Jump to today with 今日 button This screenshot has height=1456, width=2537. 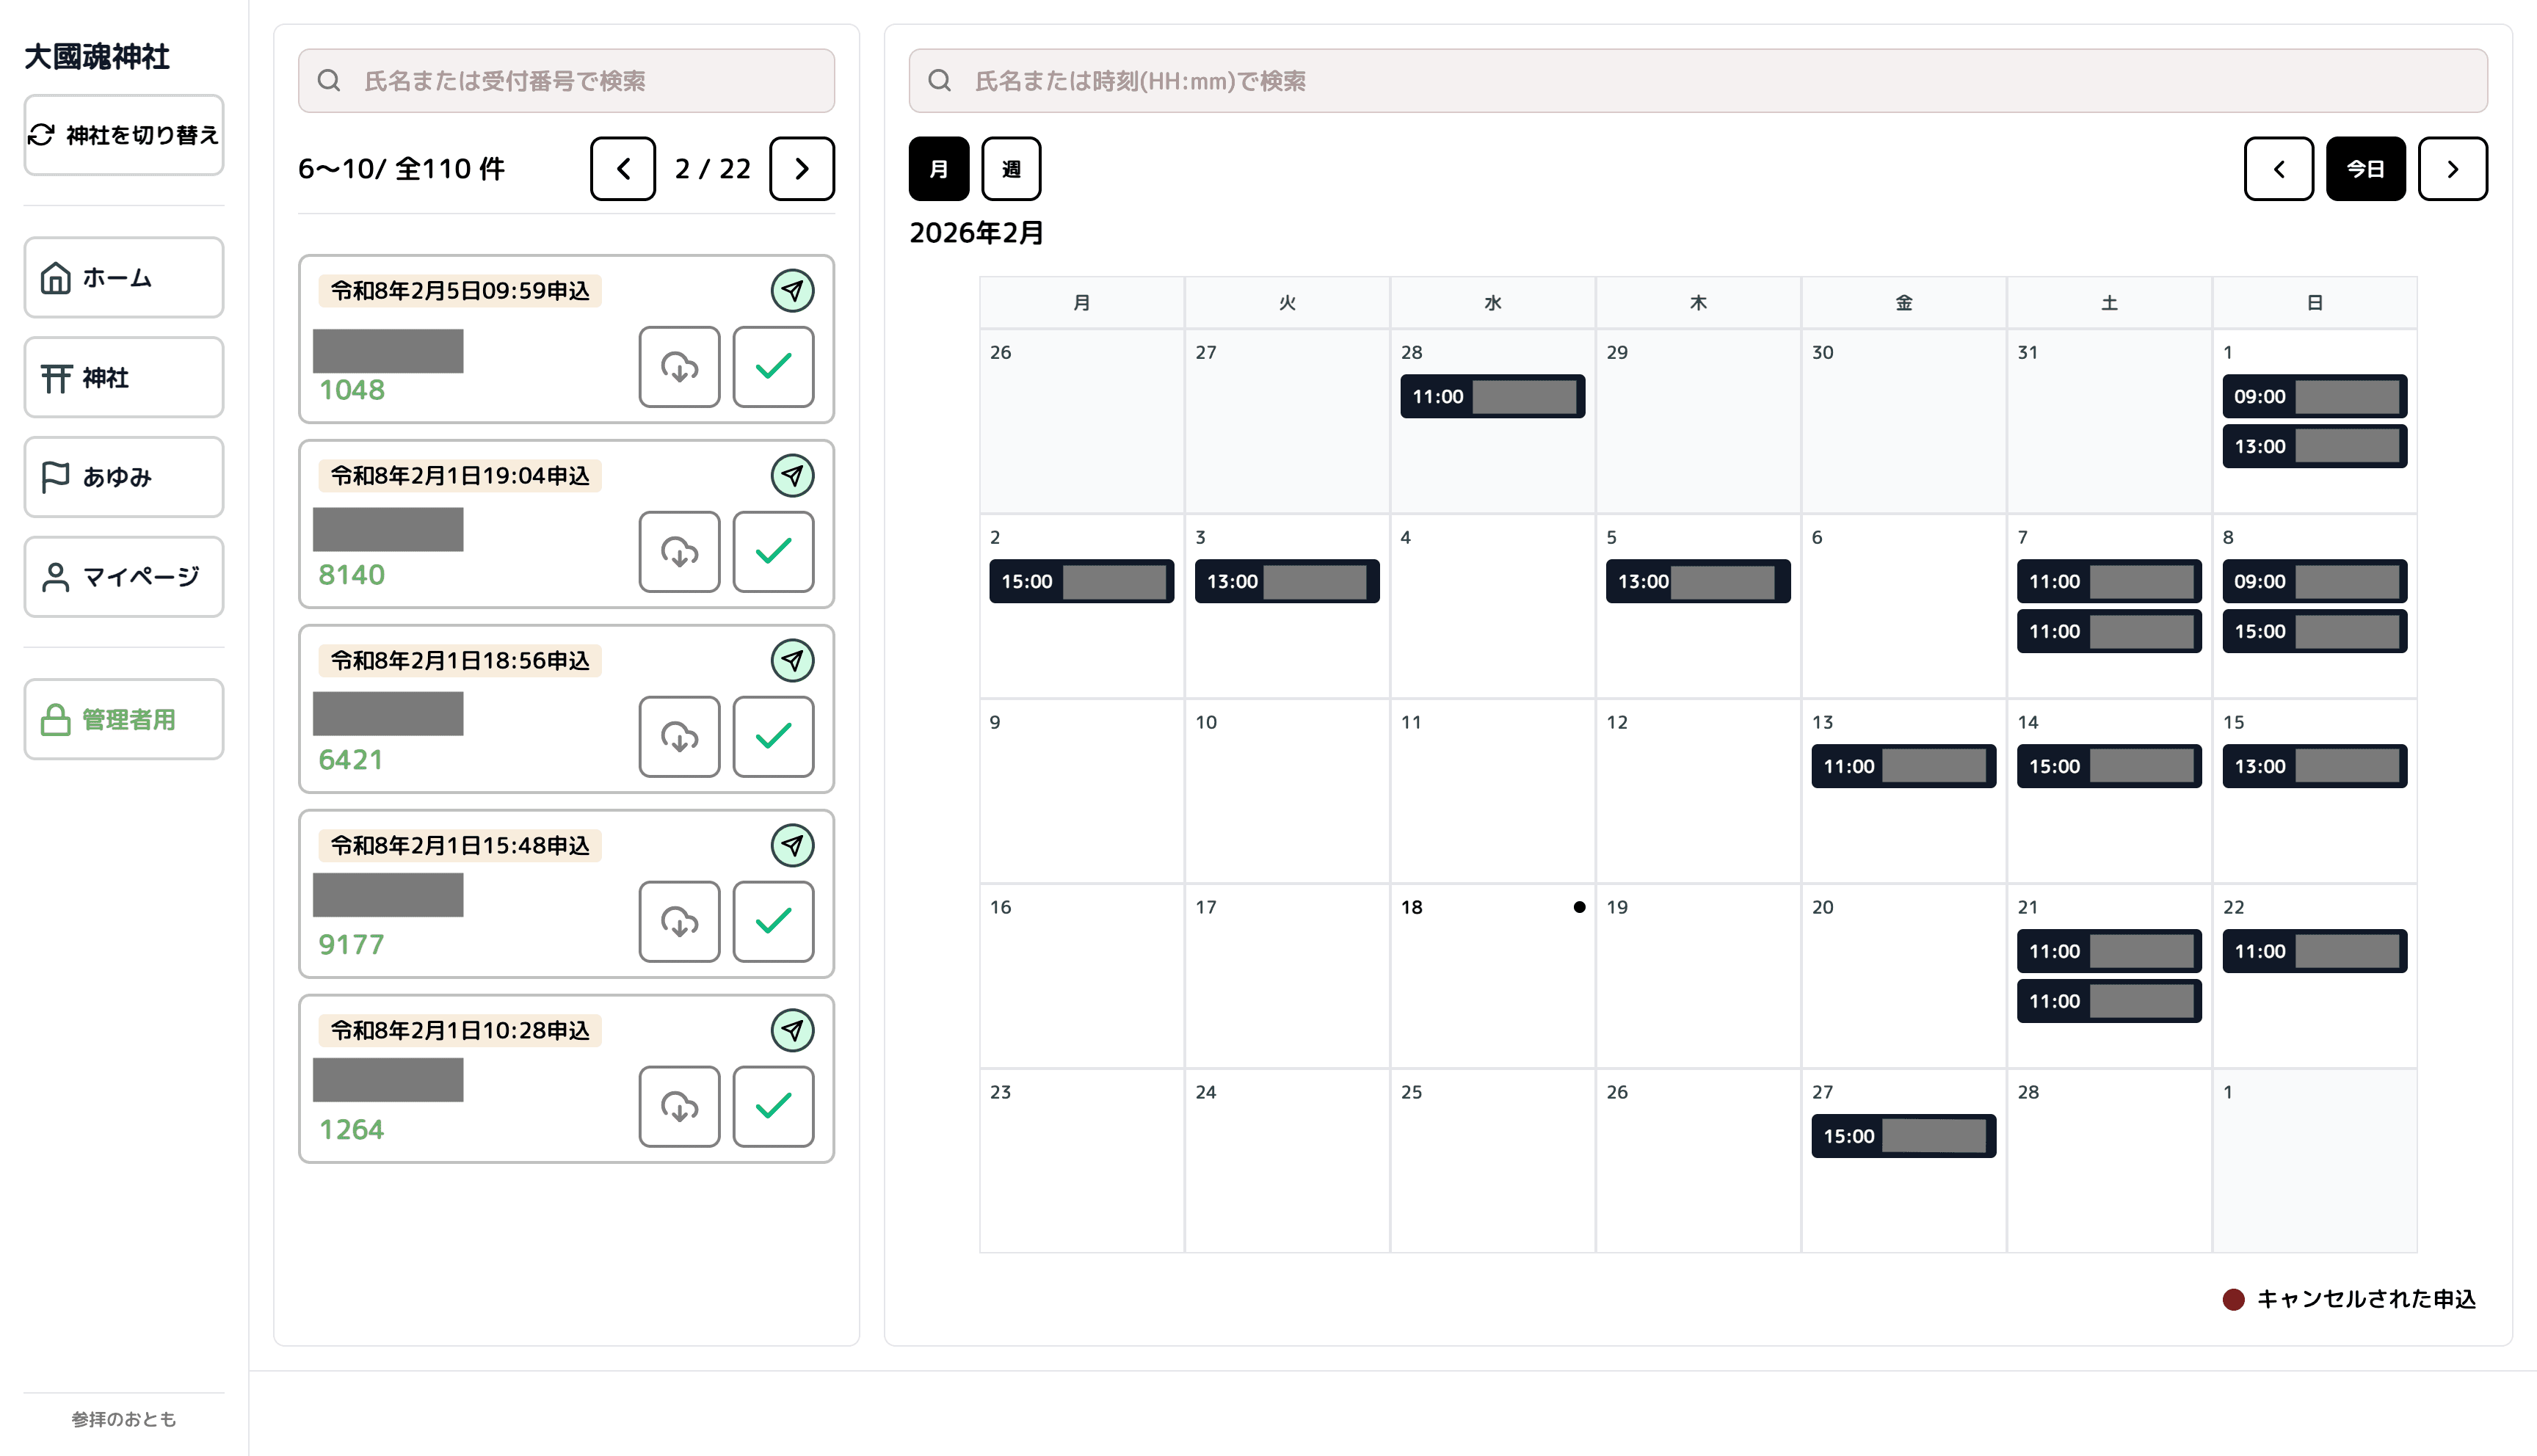2364,169
